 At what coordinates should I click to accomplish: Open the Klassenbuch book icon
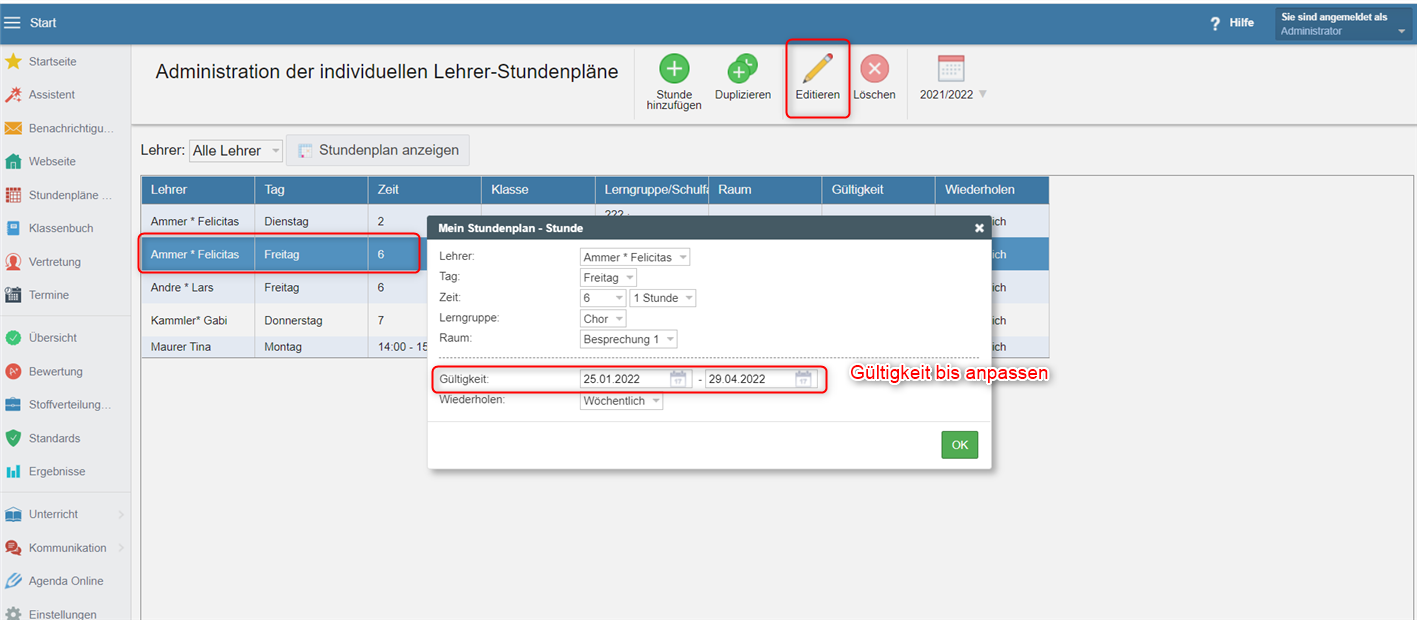point(13,228)
